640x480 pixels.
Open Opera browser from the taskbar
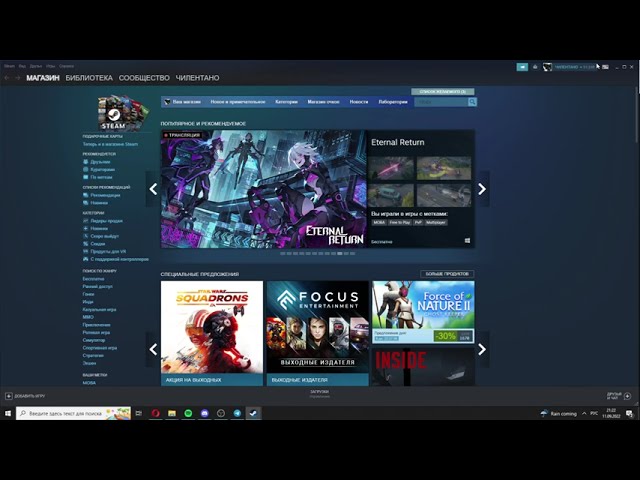pyautogui.click(x=156, y=413)
